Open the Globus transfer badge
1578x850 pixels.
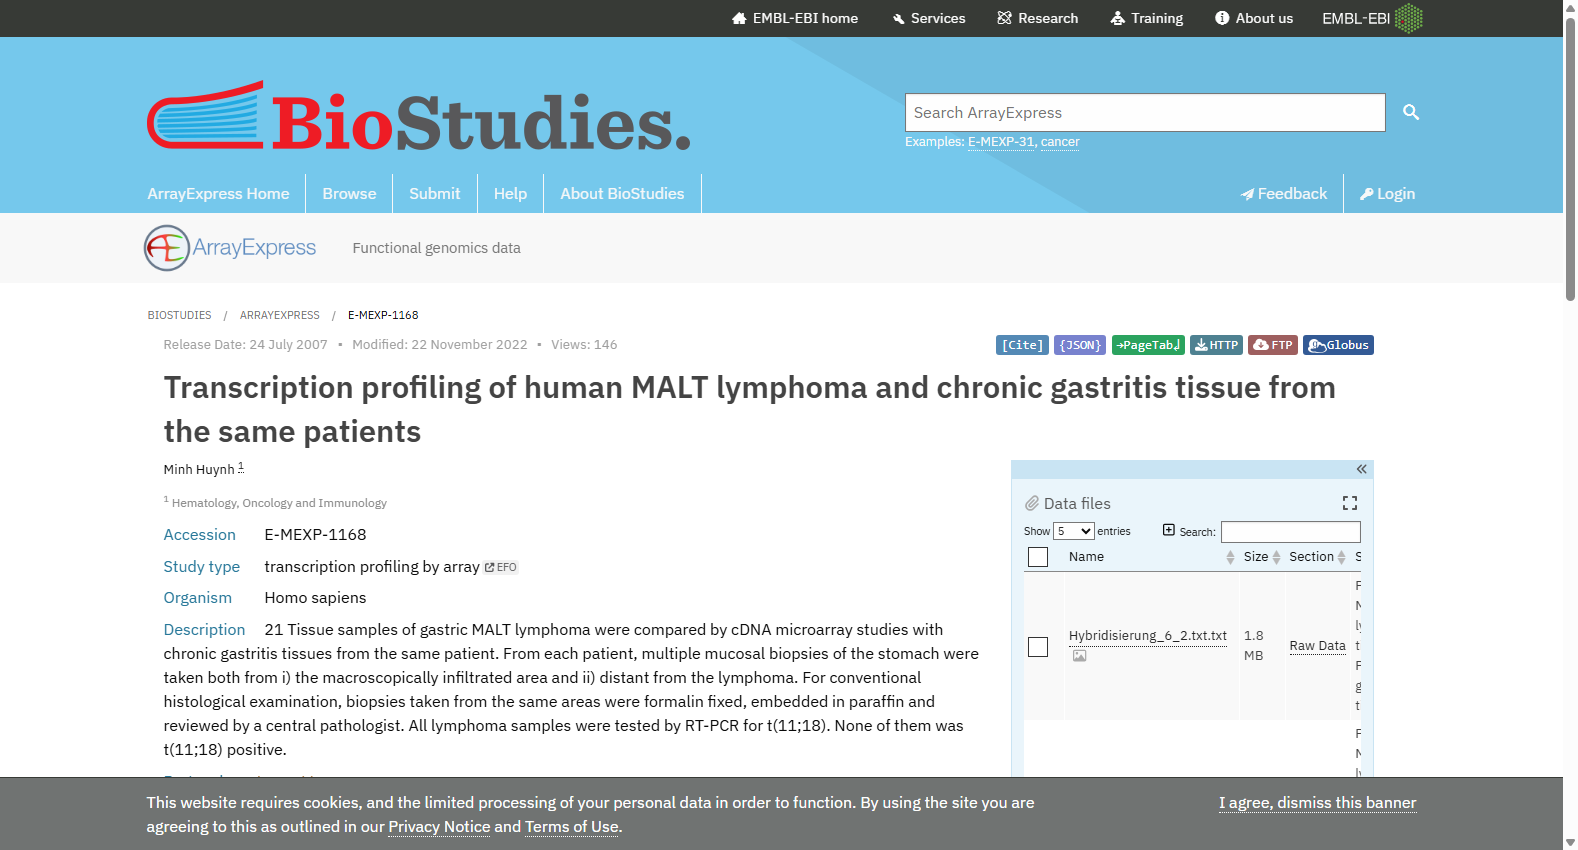coord(1338,345)
